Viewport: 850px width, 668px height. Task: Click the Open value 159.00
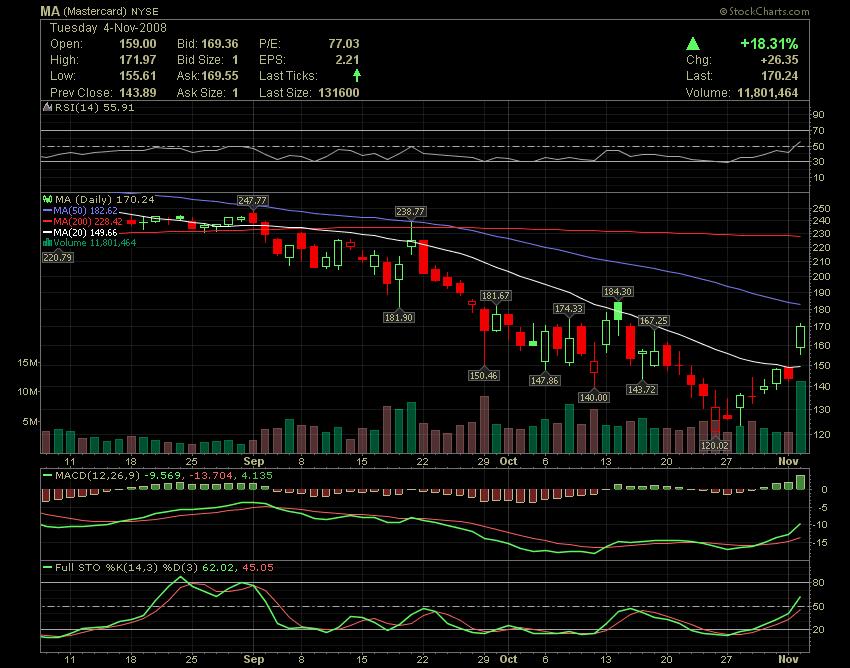pos(138,44)
